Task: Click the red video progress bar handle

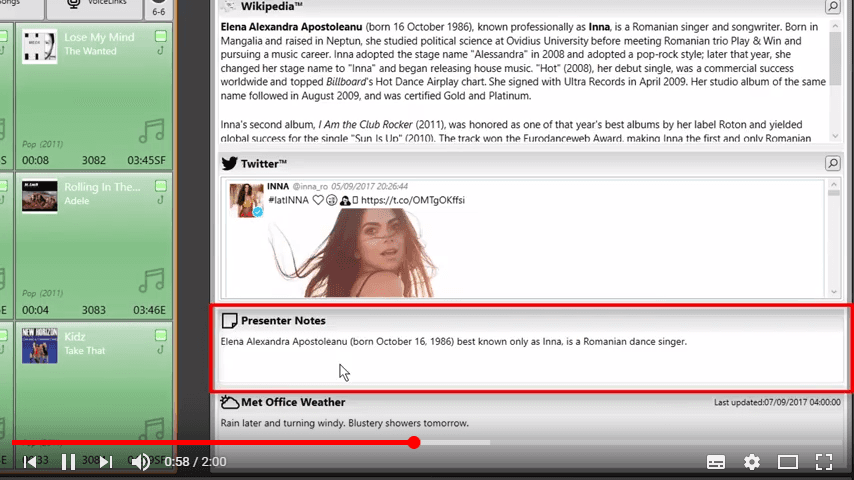Action: (x=414, y=442)
